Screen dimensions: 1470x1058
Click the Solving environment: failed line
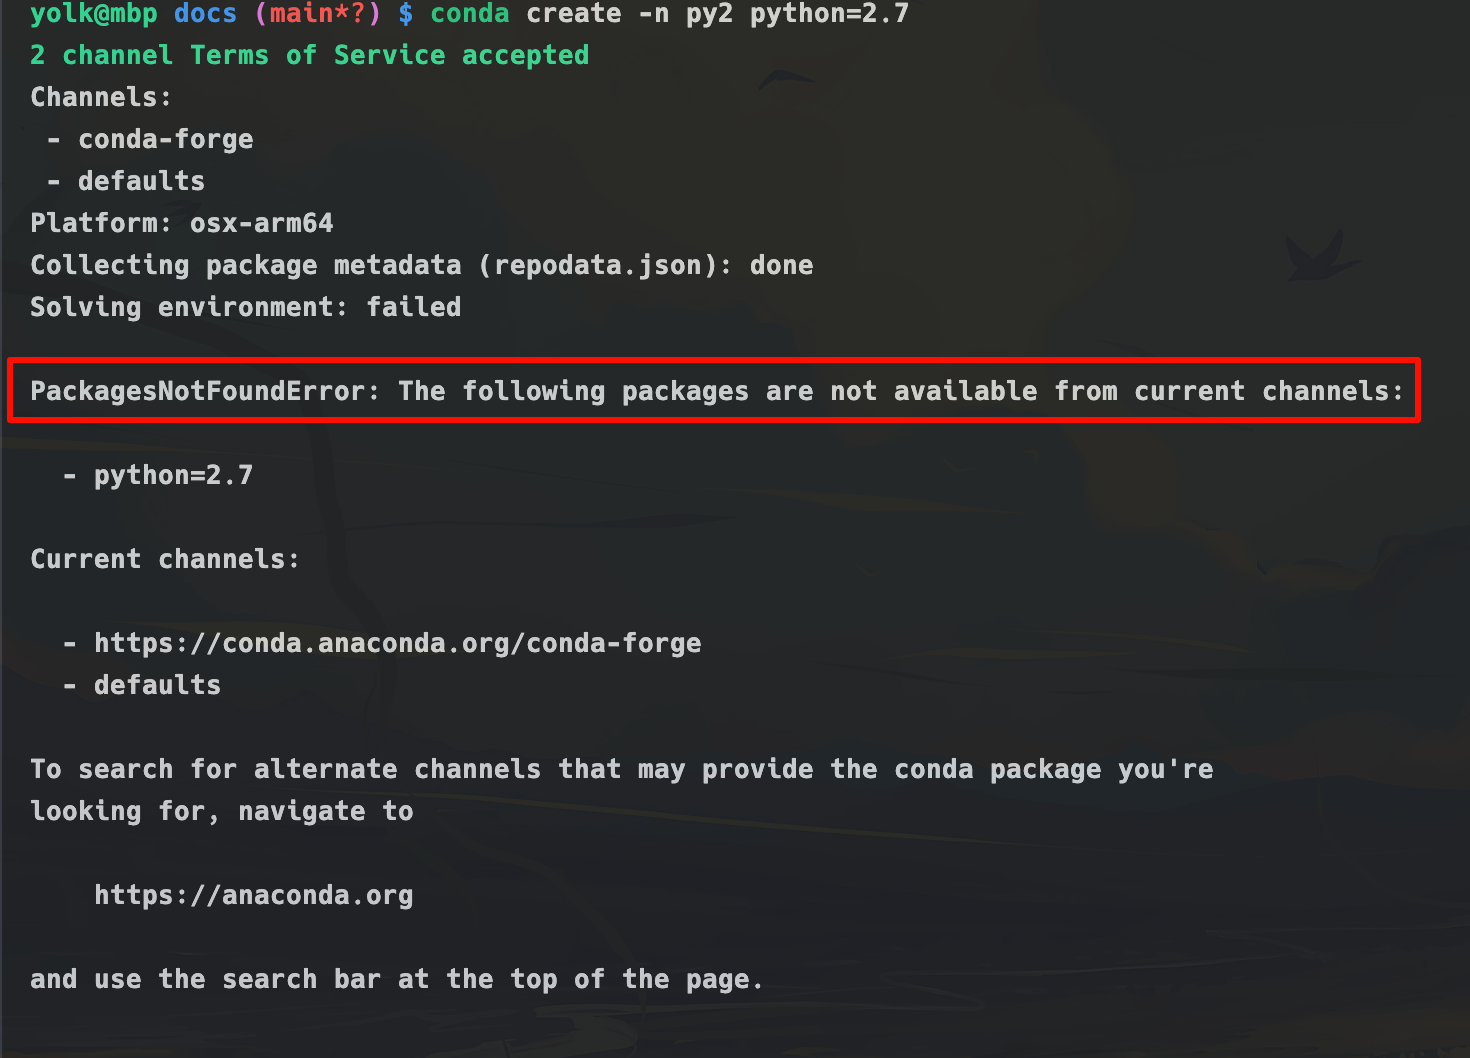tap(245, 307)
